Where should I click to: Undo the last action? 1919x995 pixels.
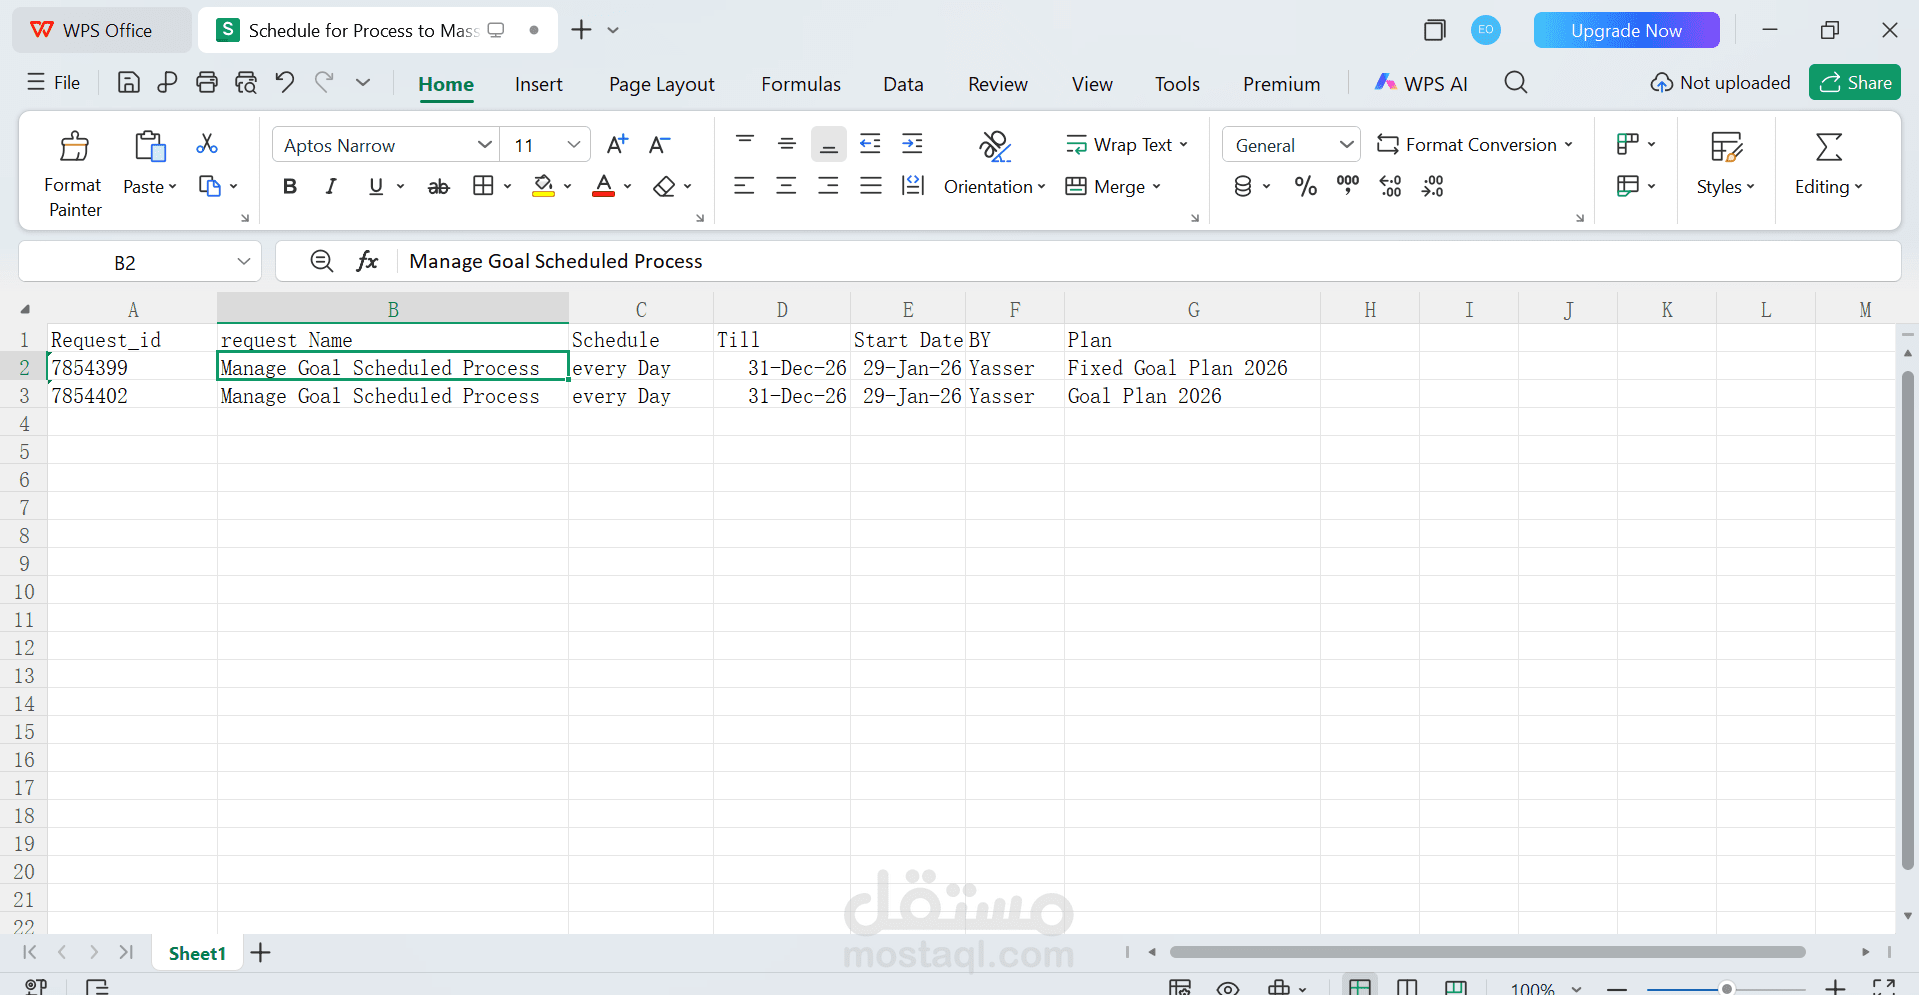click(x=285, y=83)
